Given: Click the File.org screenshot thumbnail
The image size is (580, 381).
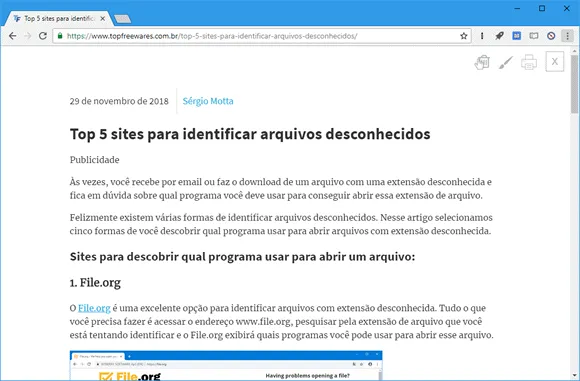Looking at the screenshot, I should tap(226, 365).
